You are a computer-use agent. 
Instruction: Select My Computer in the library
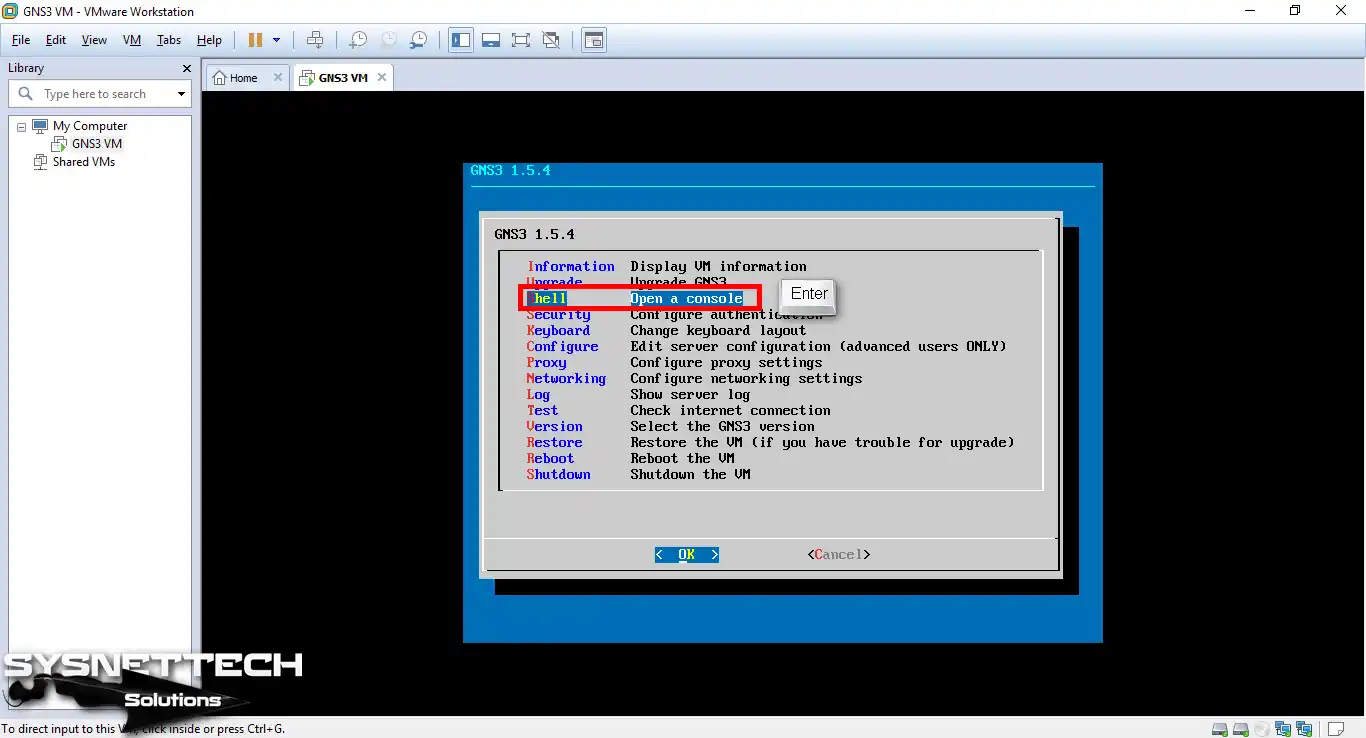coord(90,126)
